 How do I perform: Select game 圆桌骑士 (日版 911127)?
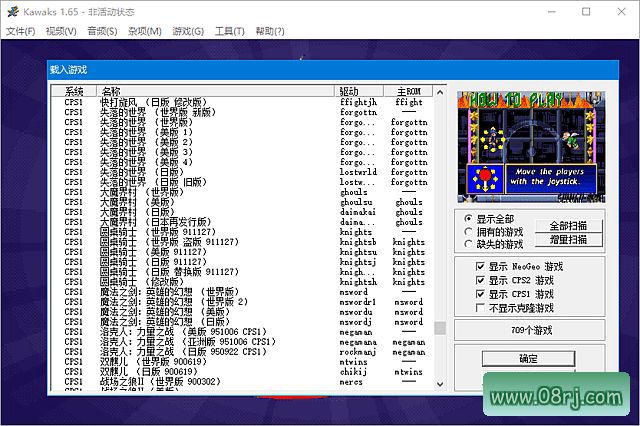242,262
